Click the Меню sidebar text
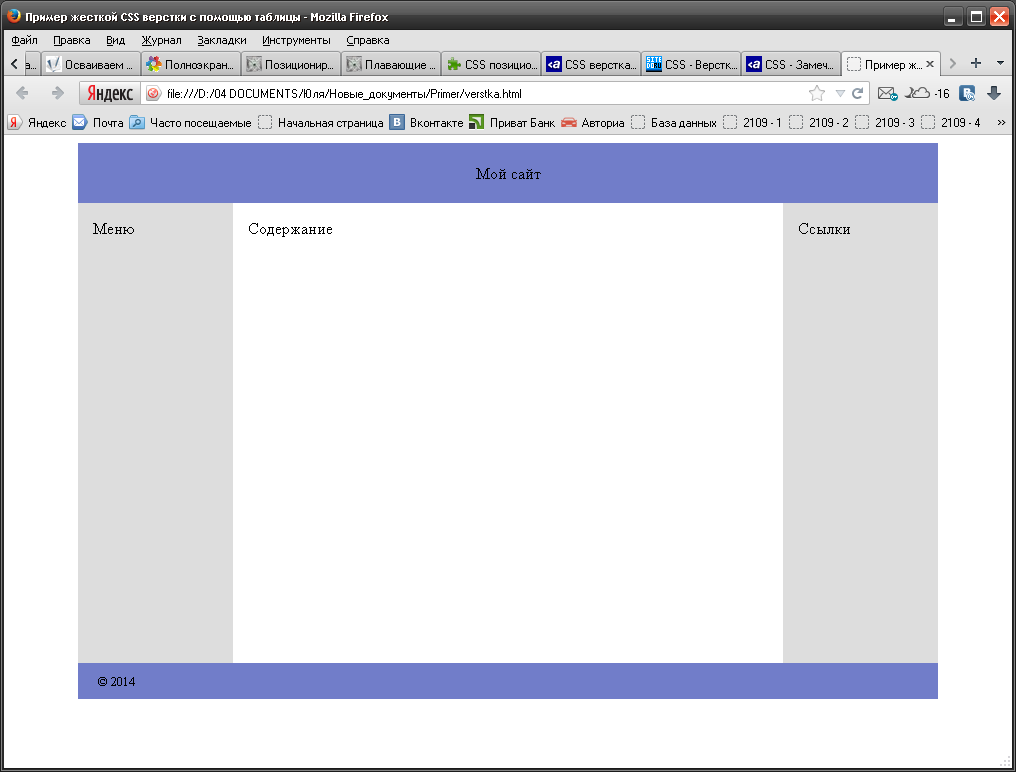 click(x=113, y=229)
